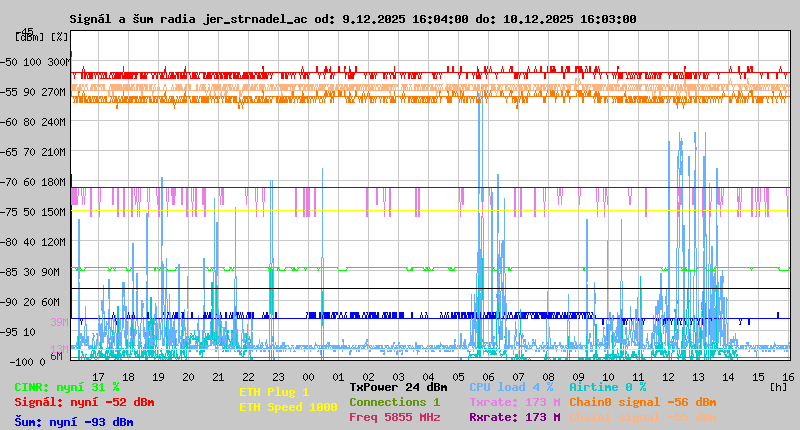800x430 pixels.
Task: Click the '23' hour label on time axis
Action: (278, 377)
